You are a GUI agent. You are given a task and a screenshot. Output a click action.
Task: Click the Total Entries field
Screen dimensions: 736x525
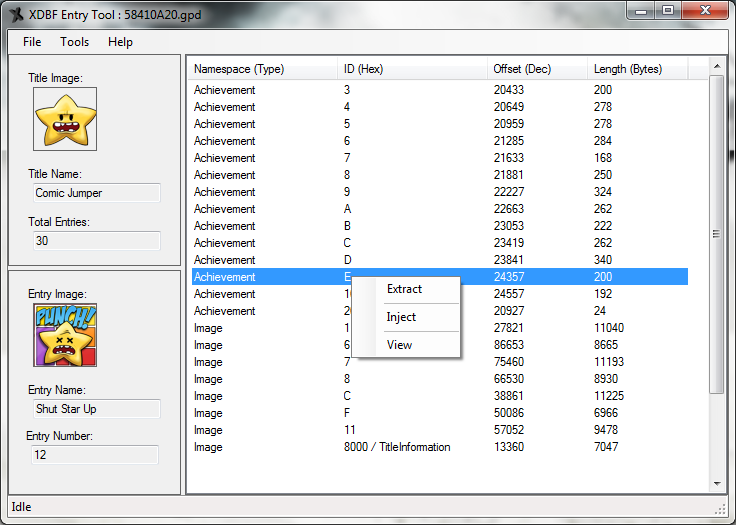[95, 241]
